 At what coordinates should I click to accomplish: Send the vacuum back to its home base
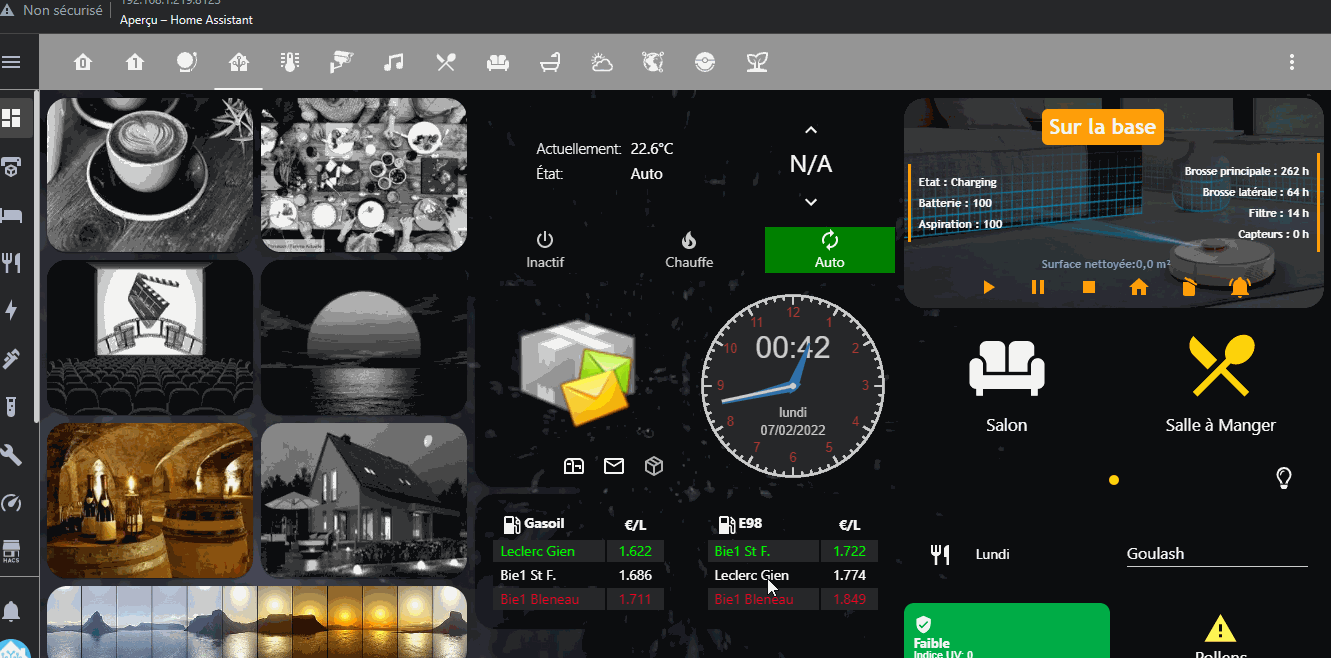pos(1139,288)
